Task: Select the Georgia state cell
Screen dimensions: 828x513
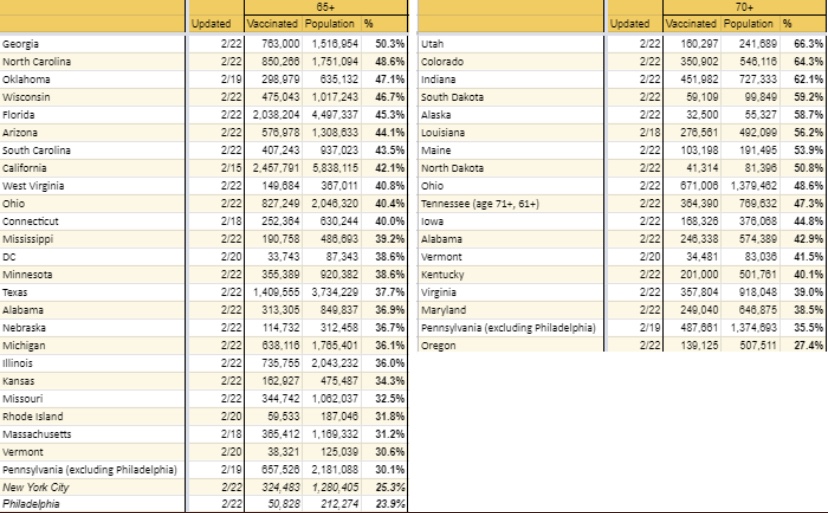Action: pyautogui.click(x=21, y=45)
